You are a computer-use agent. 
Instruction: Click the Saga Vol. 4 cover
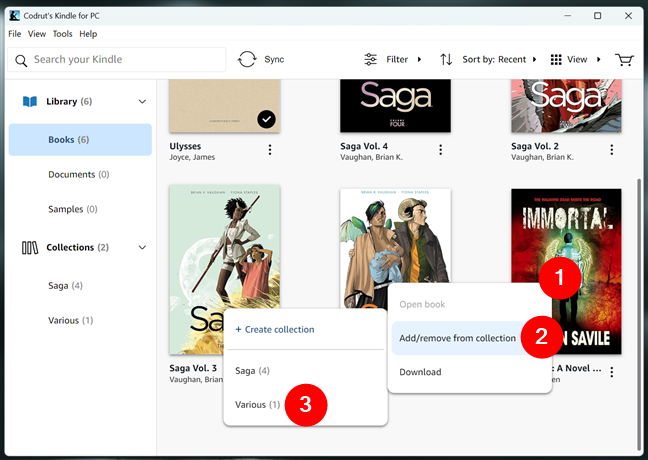[x=395, y=106]
